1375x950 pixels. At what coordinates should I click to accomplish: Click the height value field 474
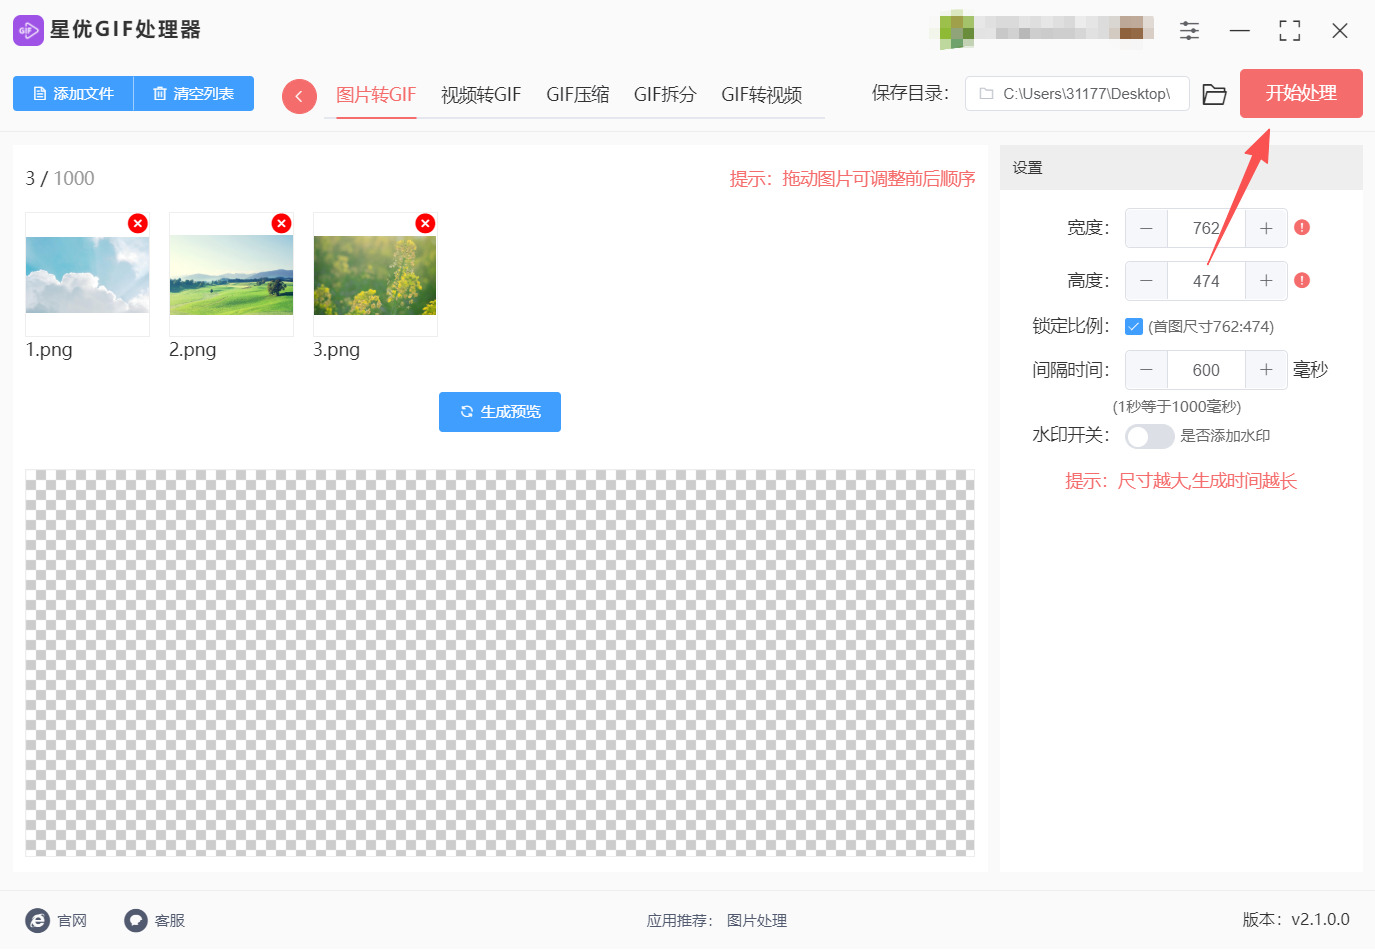click(1206, 281)
